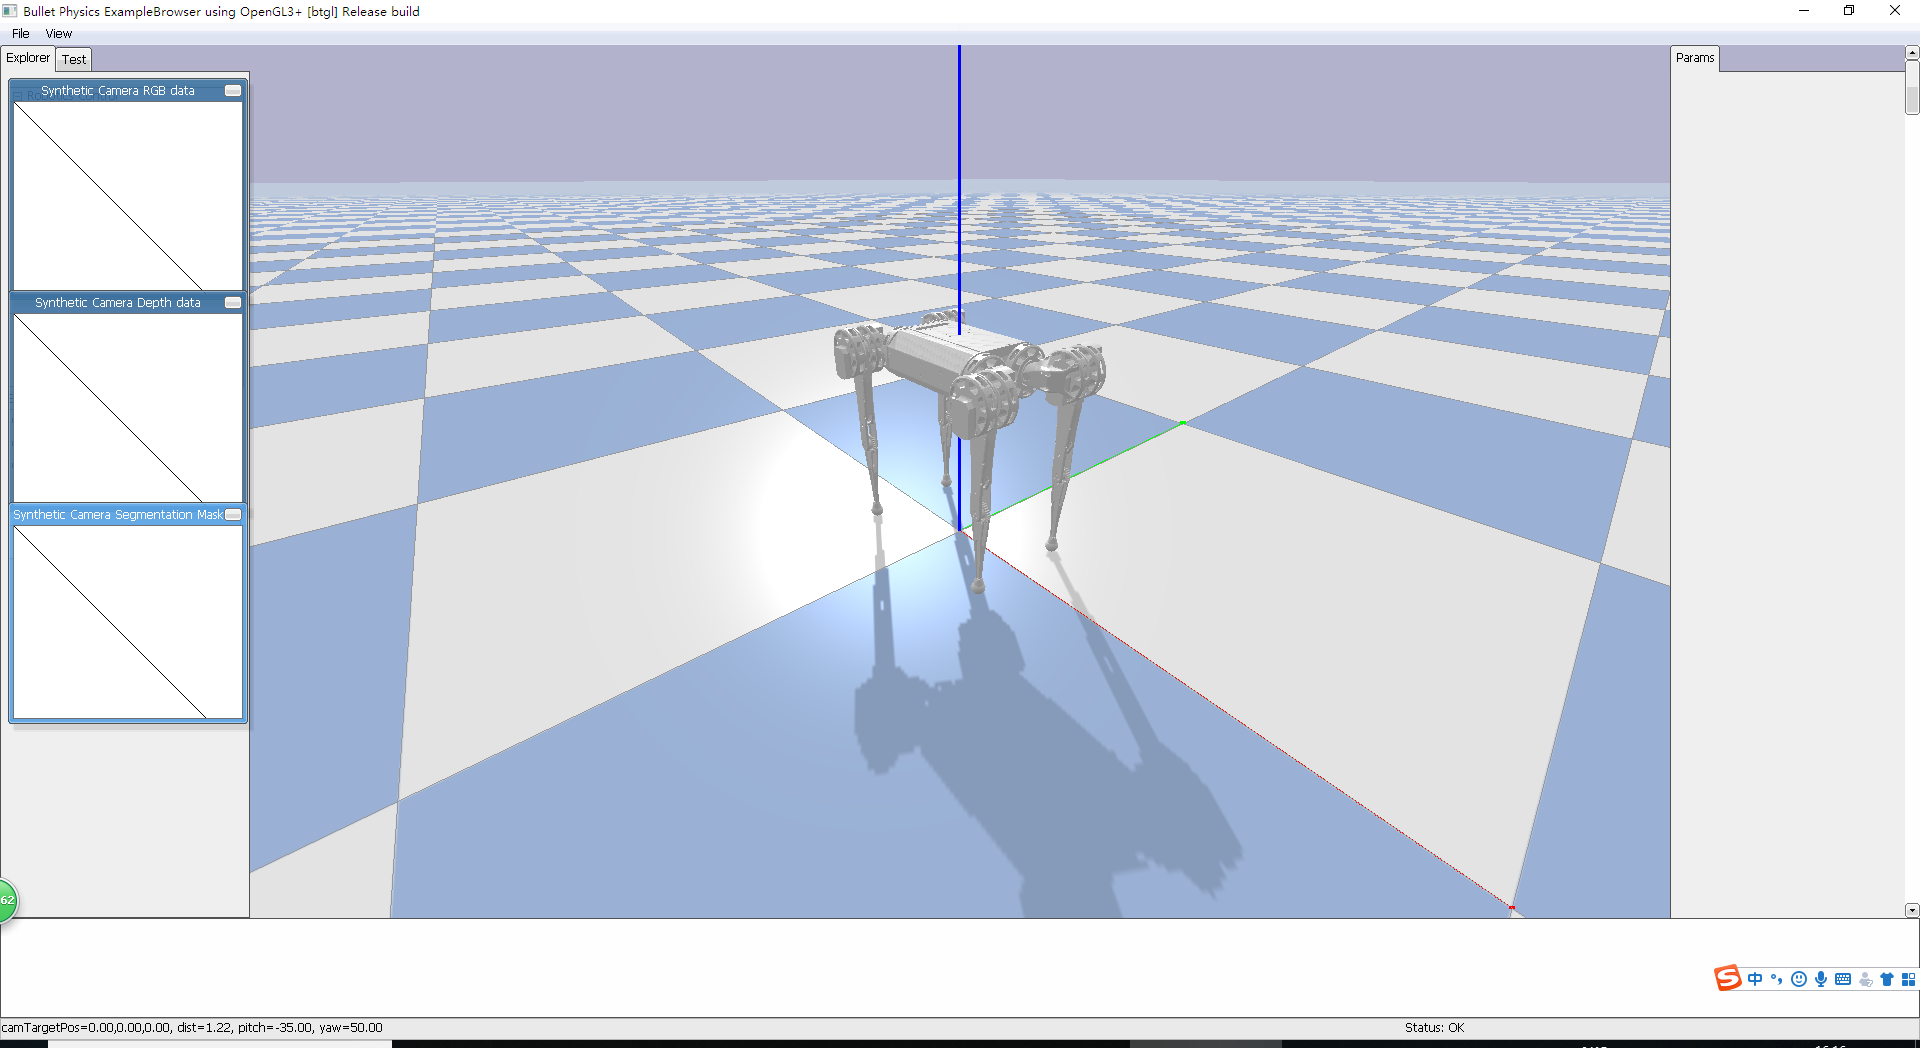
Task: Switch to the Explorer tab
Action: [x=28, y=58]
